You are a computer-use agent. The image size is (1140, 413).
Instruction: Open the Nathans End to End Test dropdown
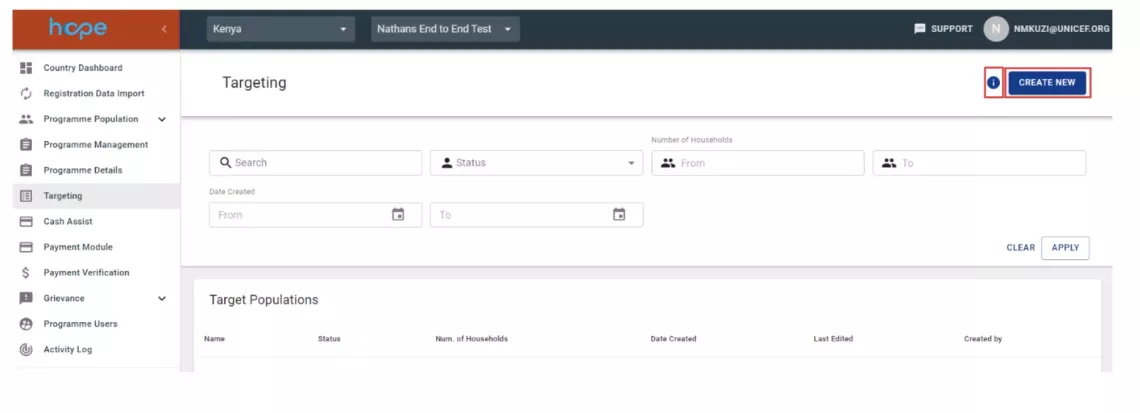pos(445,29)
